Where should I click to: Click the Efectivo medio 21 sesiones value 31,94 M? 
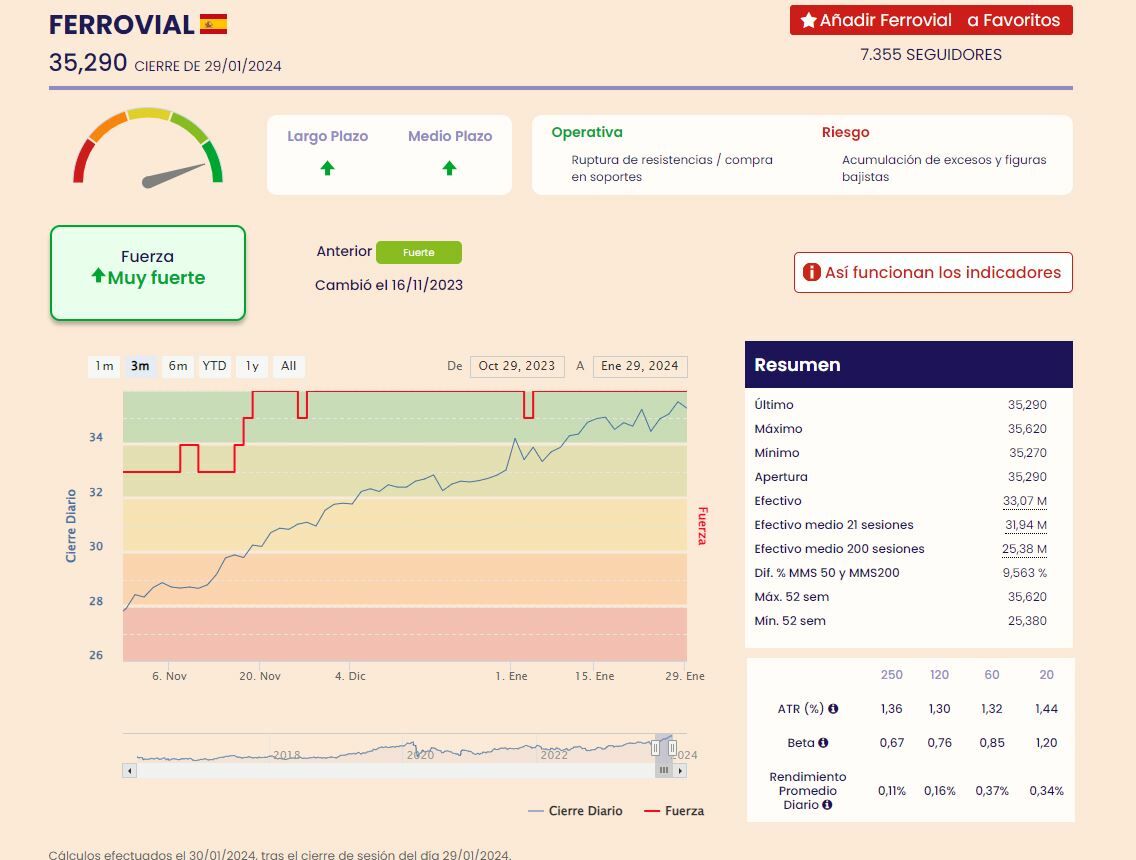coord(1025,525)
